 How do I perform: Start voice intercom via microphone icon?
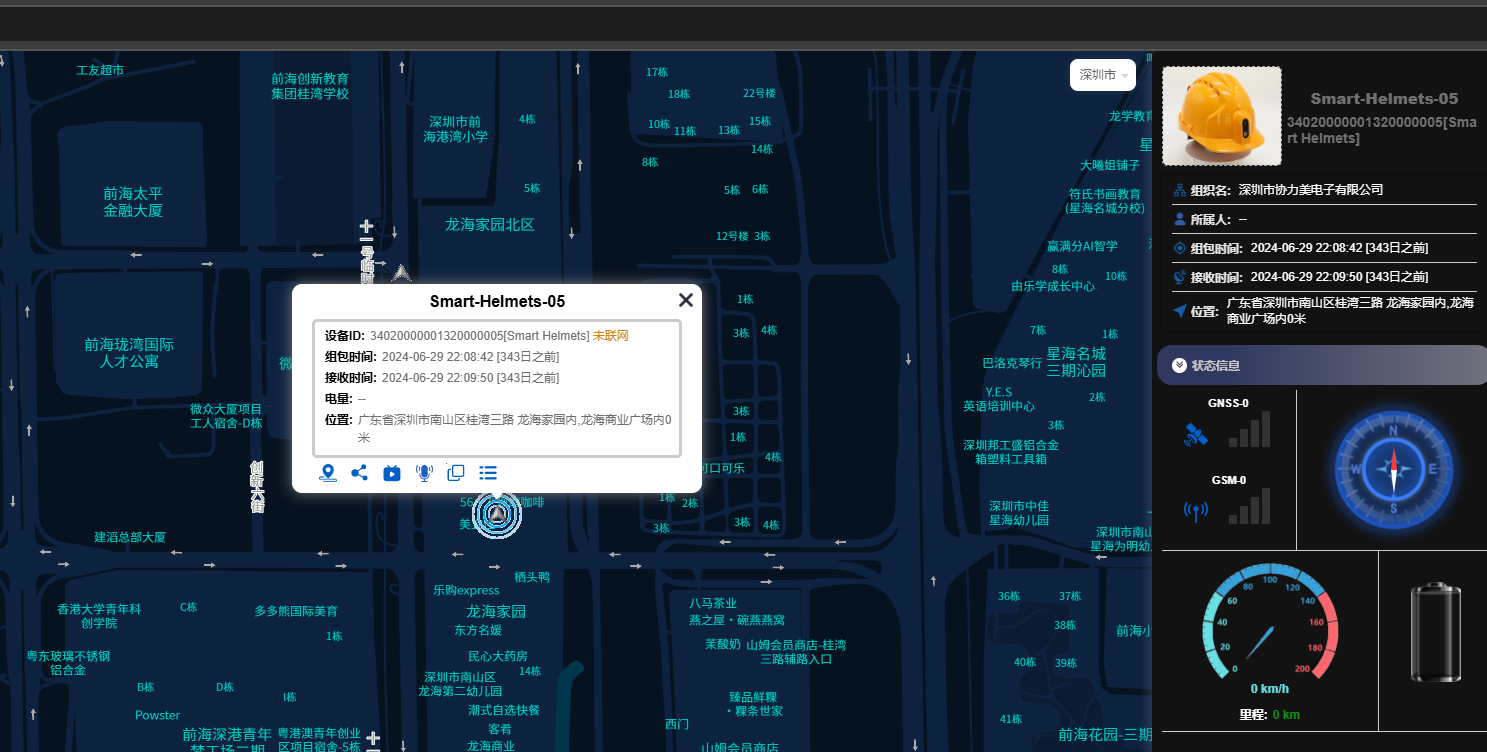tap(424, 473)
